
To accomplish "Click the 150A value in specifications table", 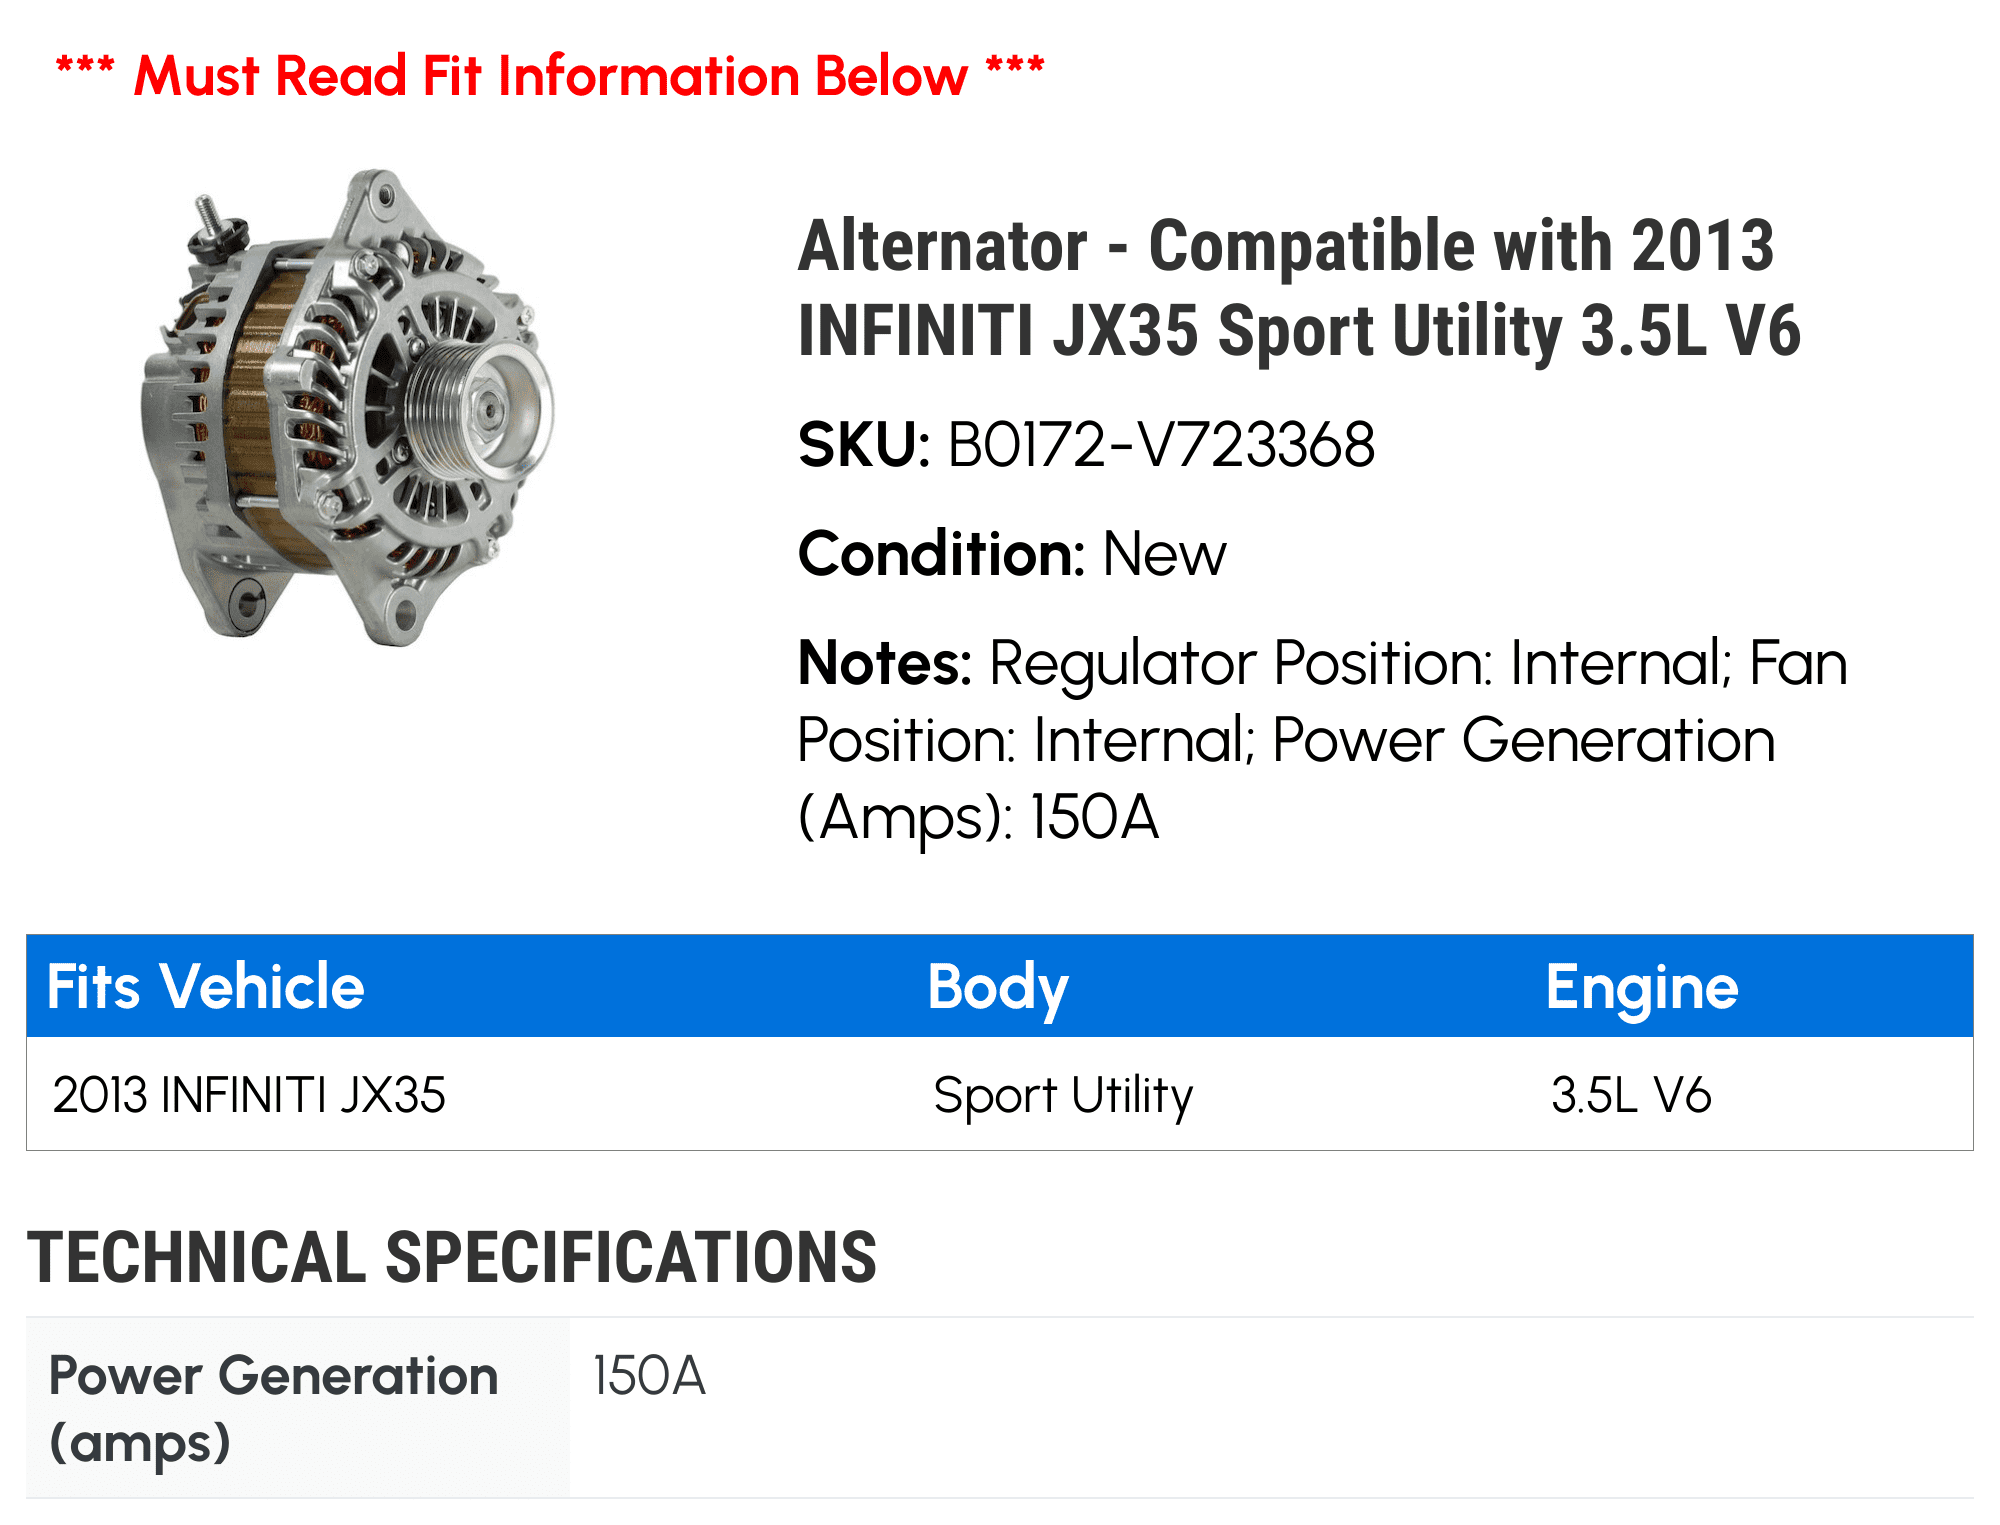I will 649,1376.
